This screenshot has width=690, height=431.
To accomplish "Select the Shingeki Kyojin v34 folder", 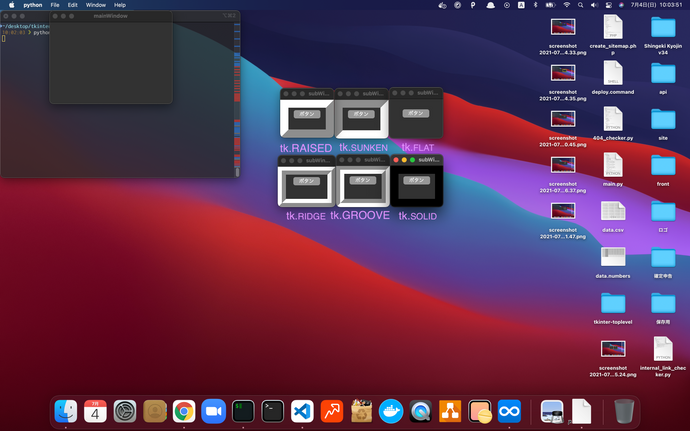I will click(663, 34).
